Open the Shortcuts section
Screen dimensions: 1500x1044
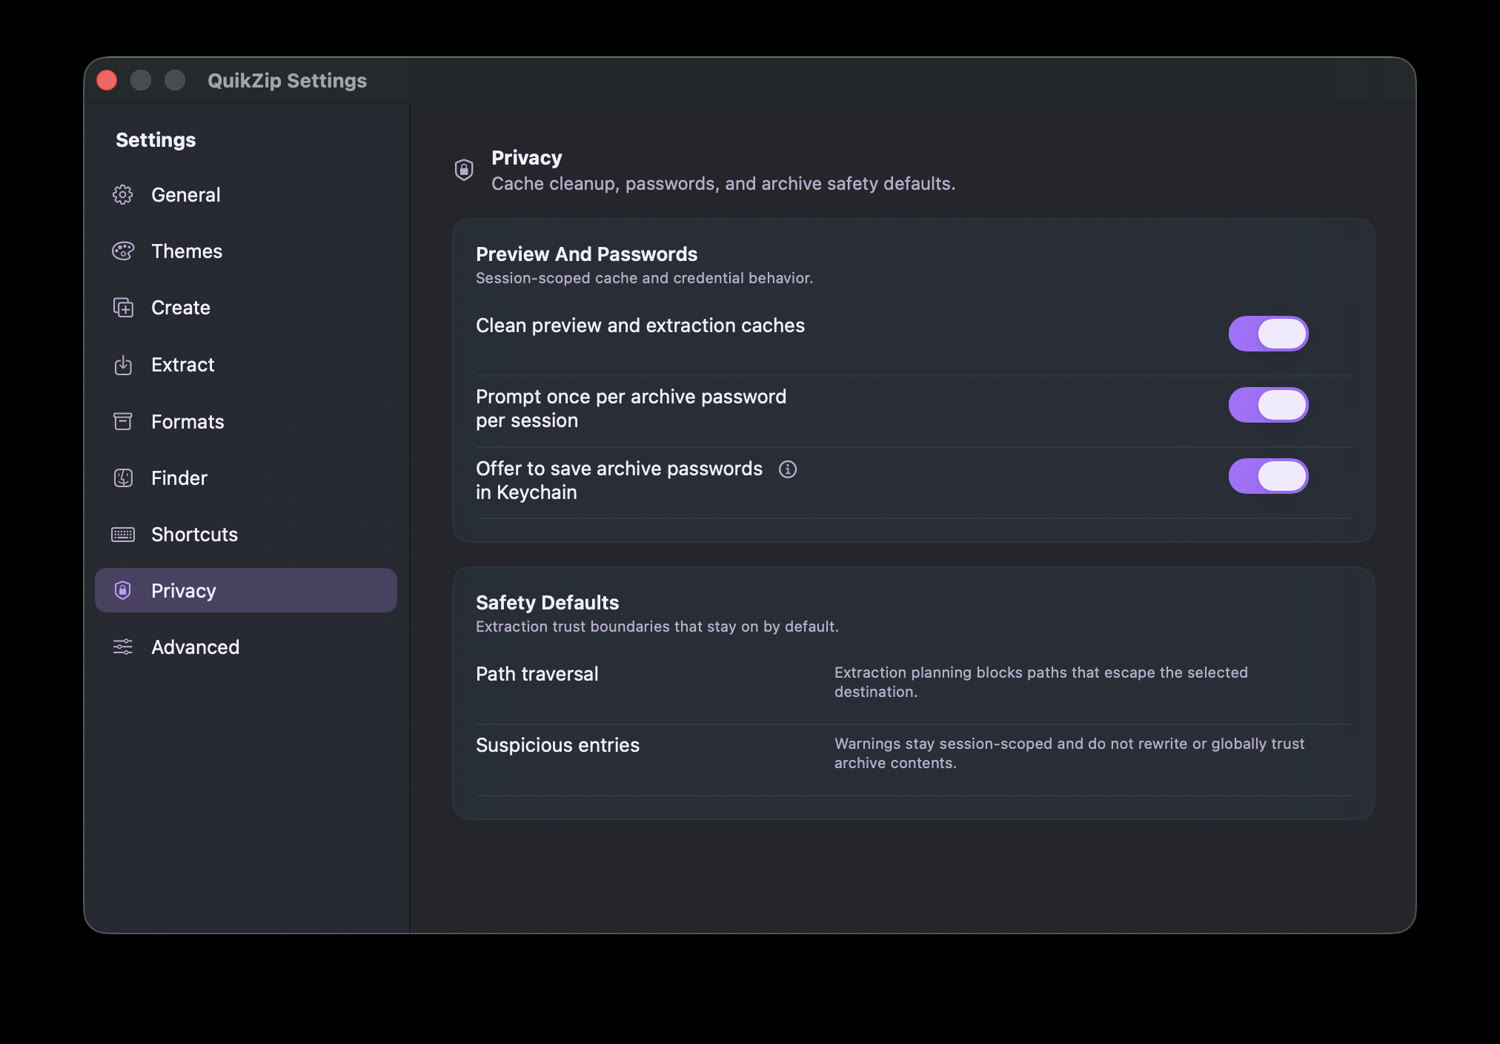[246, 535]
